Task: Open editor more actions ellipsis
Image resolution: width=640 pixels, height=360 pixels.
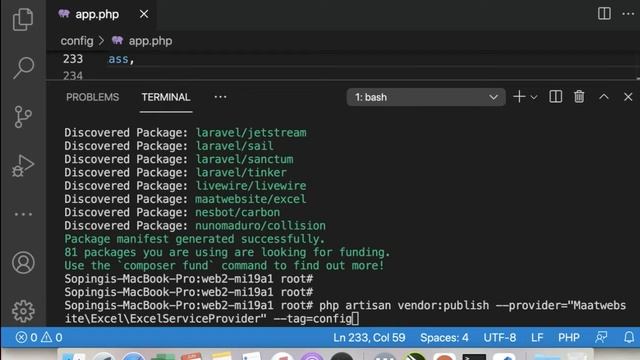Action: (x=628, y=14)
